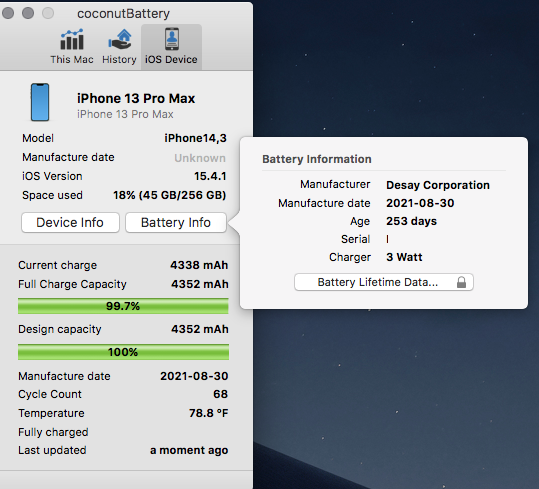
Task: Click the gray iPhone 13 Pro Max subtitle
Action: coord(125,114)
